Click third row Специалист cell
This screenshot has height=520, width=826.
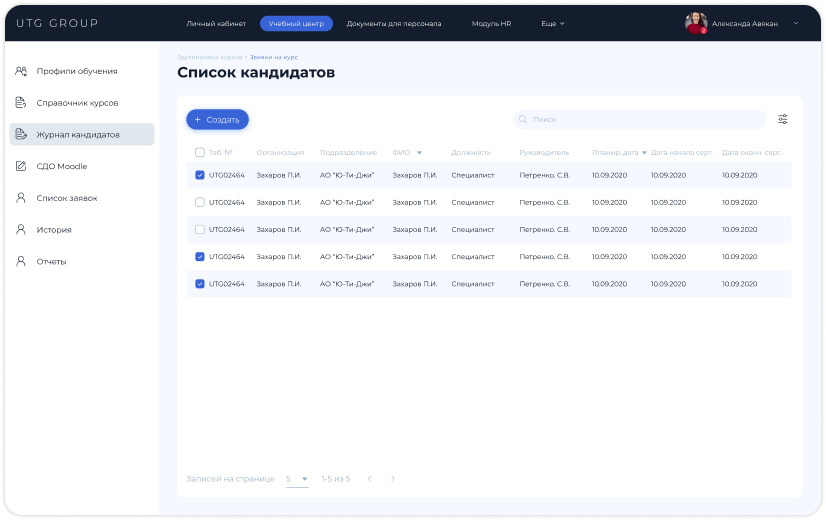point(473,229)
